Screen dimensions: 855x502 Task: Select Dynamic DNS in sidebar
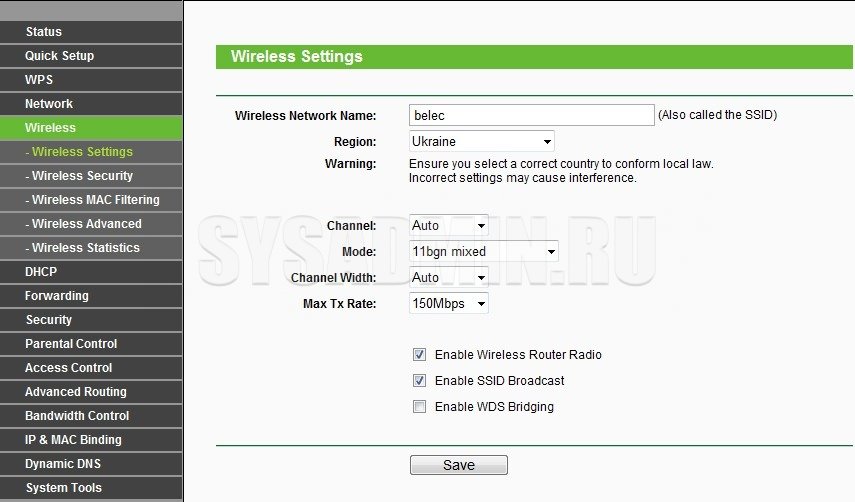click(x=63, y=464)
